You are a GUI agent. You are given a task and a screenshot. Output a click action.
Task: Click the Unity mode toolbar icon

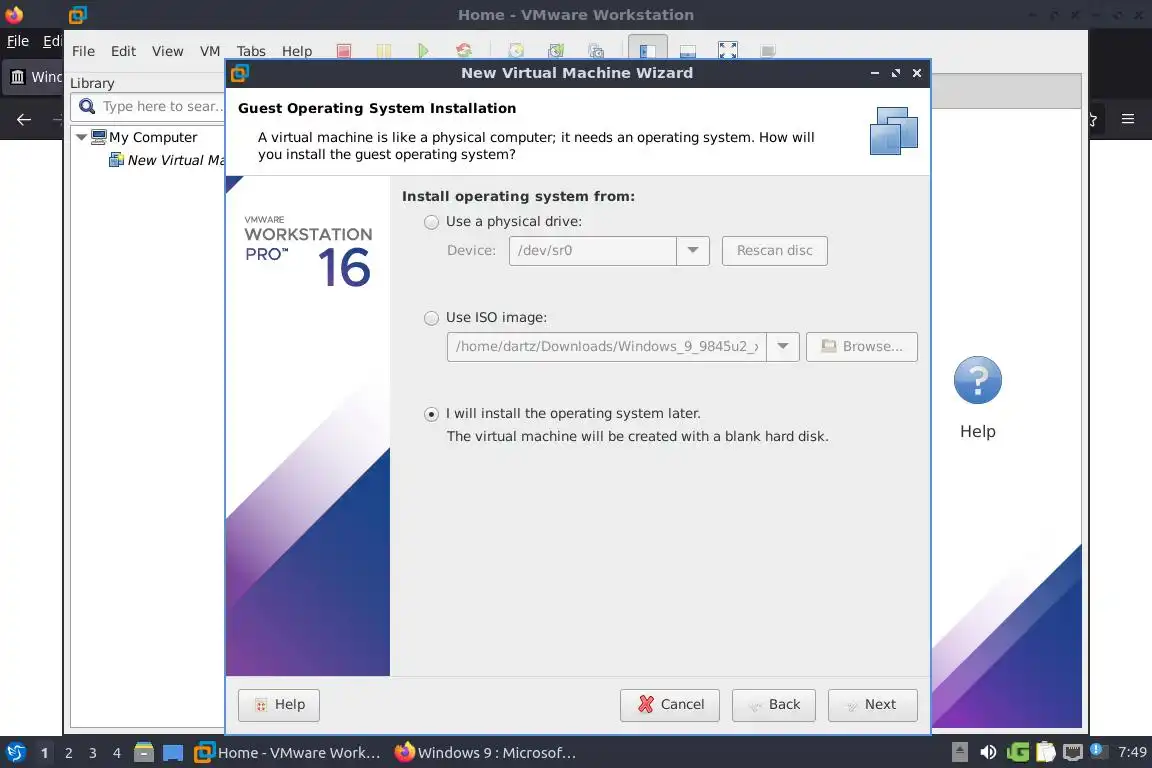tap(768, 51)
